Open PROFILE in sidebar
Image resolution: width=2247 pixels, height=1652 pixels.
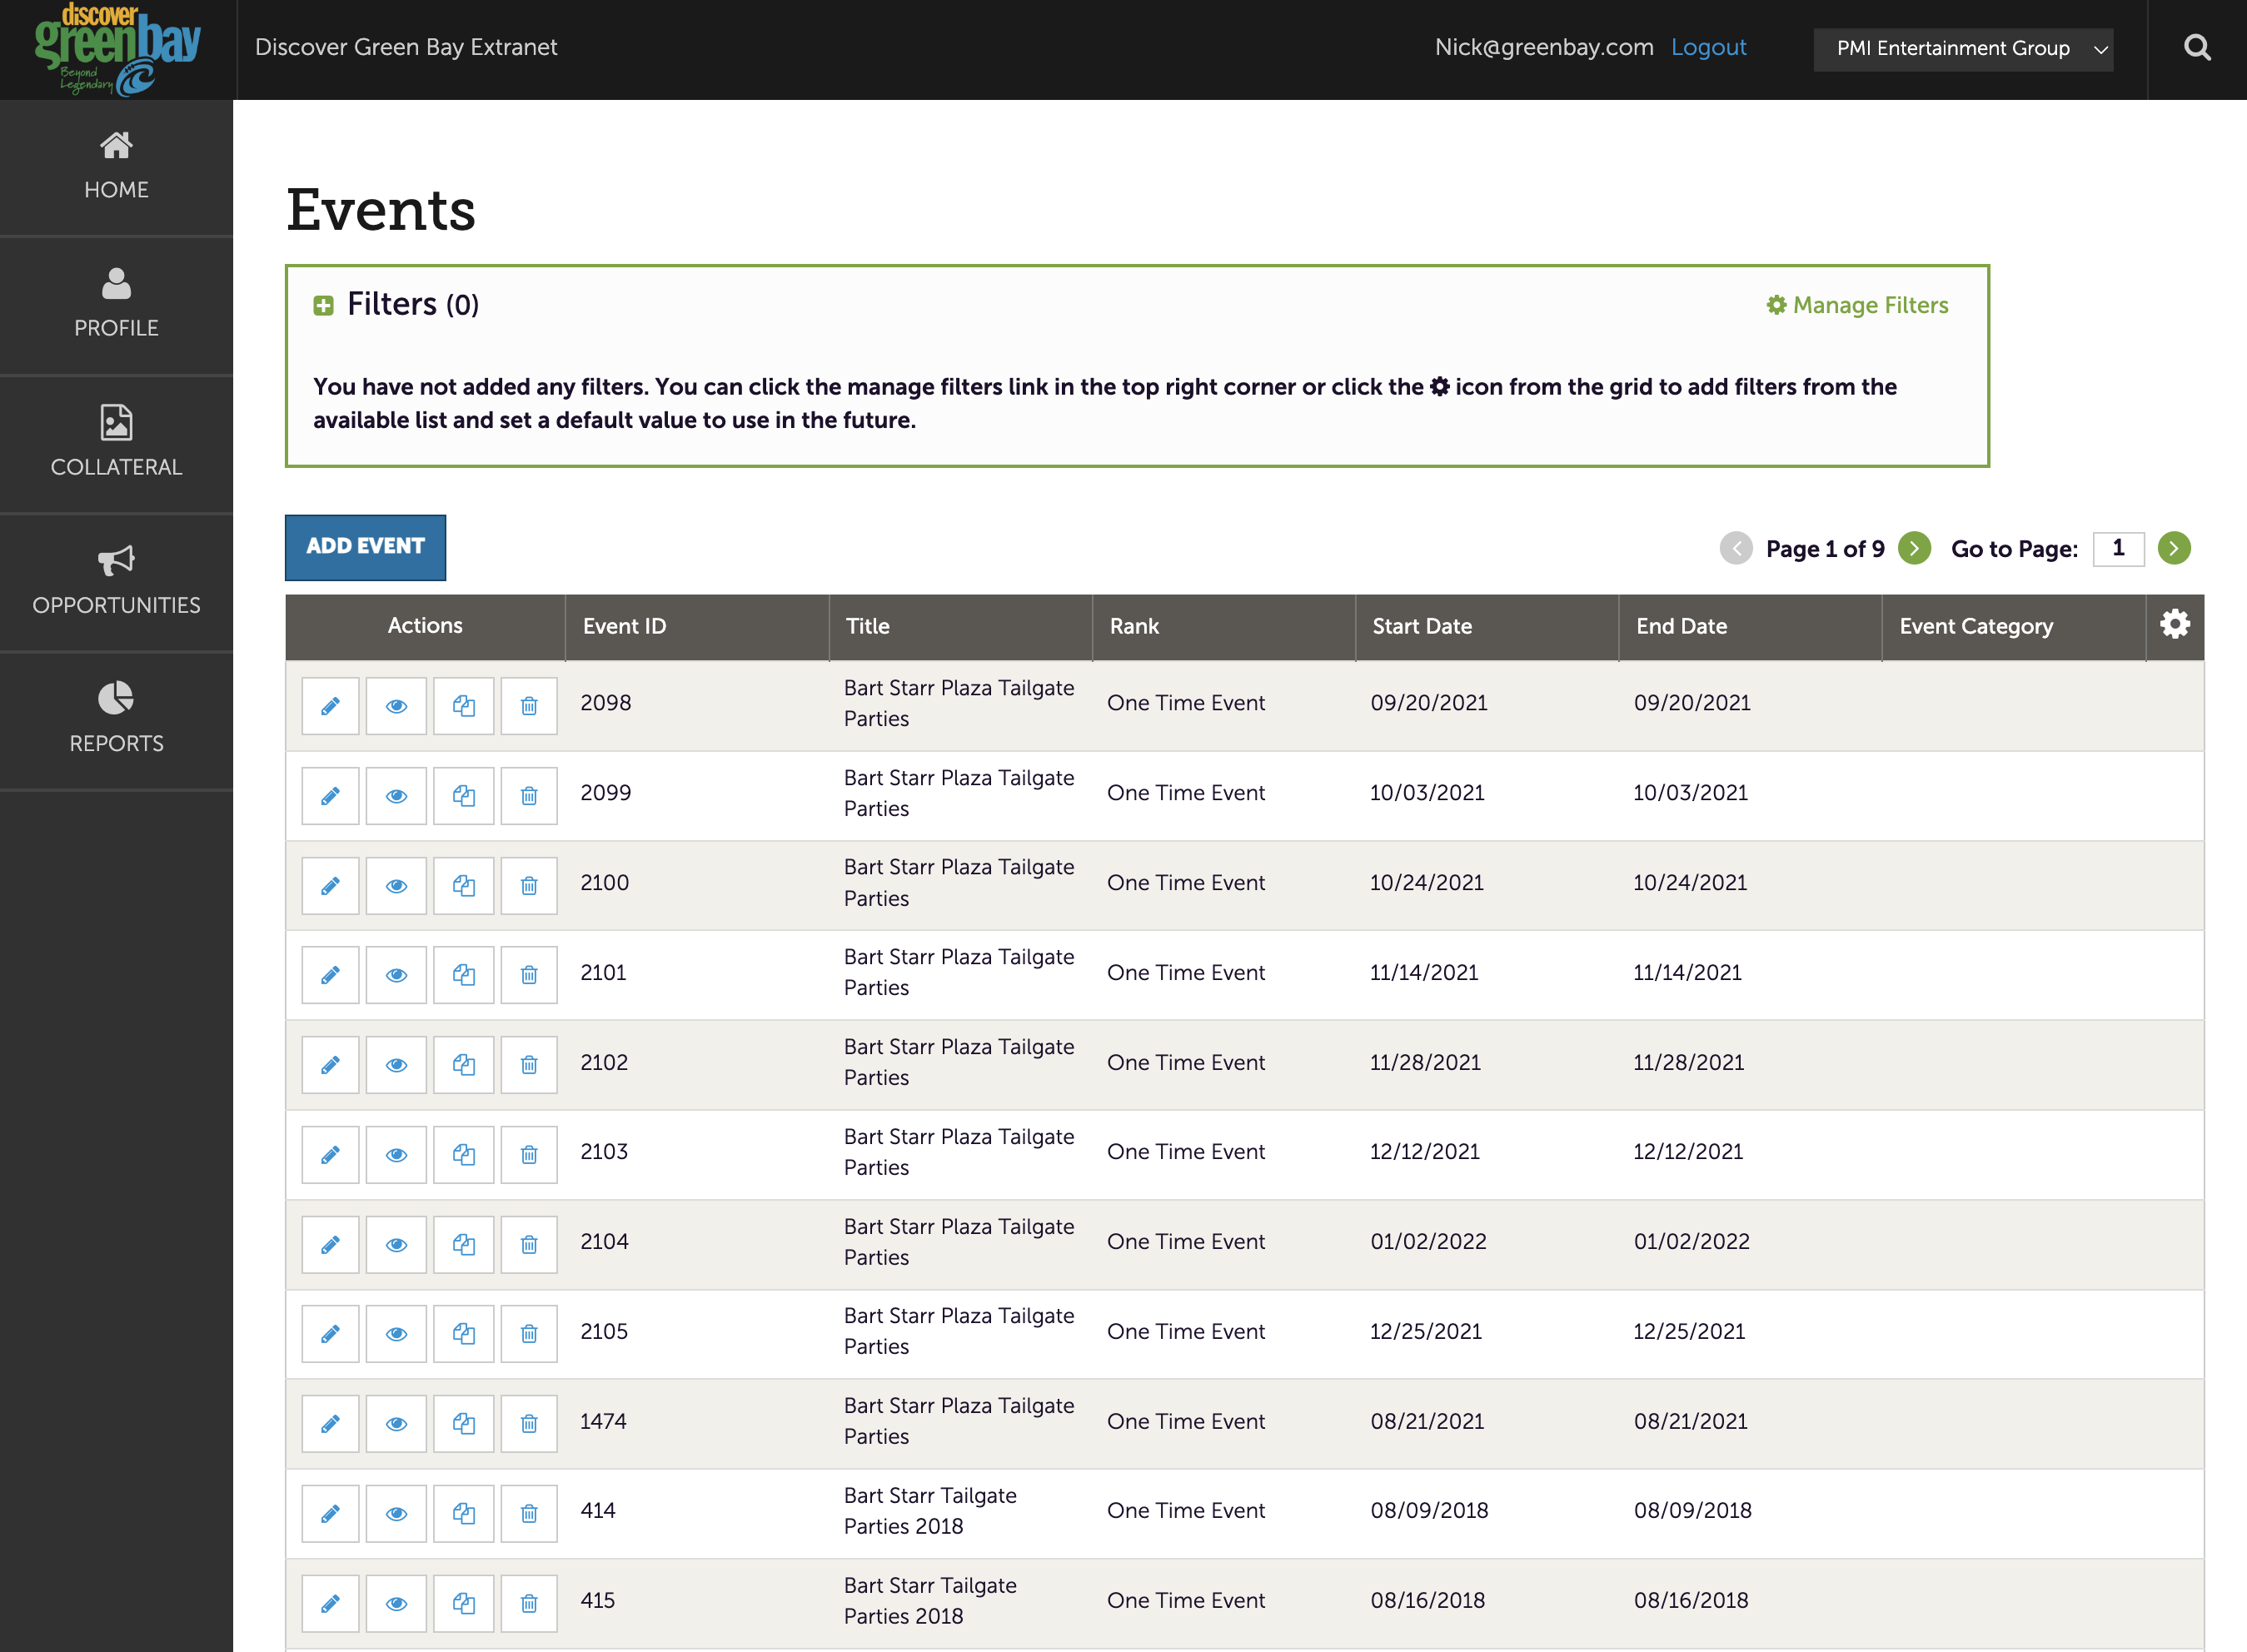click(x=116, y=305)
